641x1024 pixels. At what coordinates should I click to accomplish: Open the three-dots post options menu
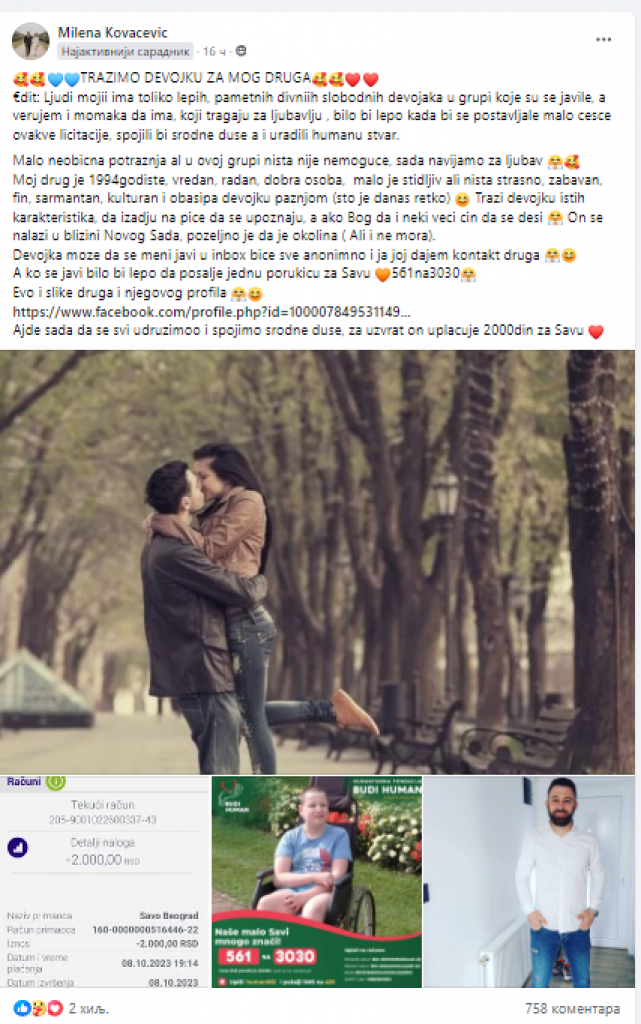click(x=603, y=40)
